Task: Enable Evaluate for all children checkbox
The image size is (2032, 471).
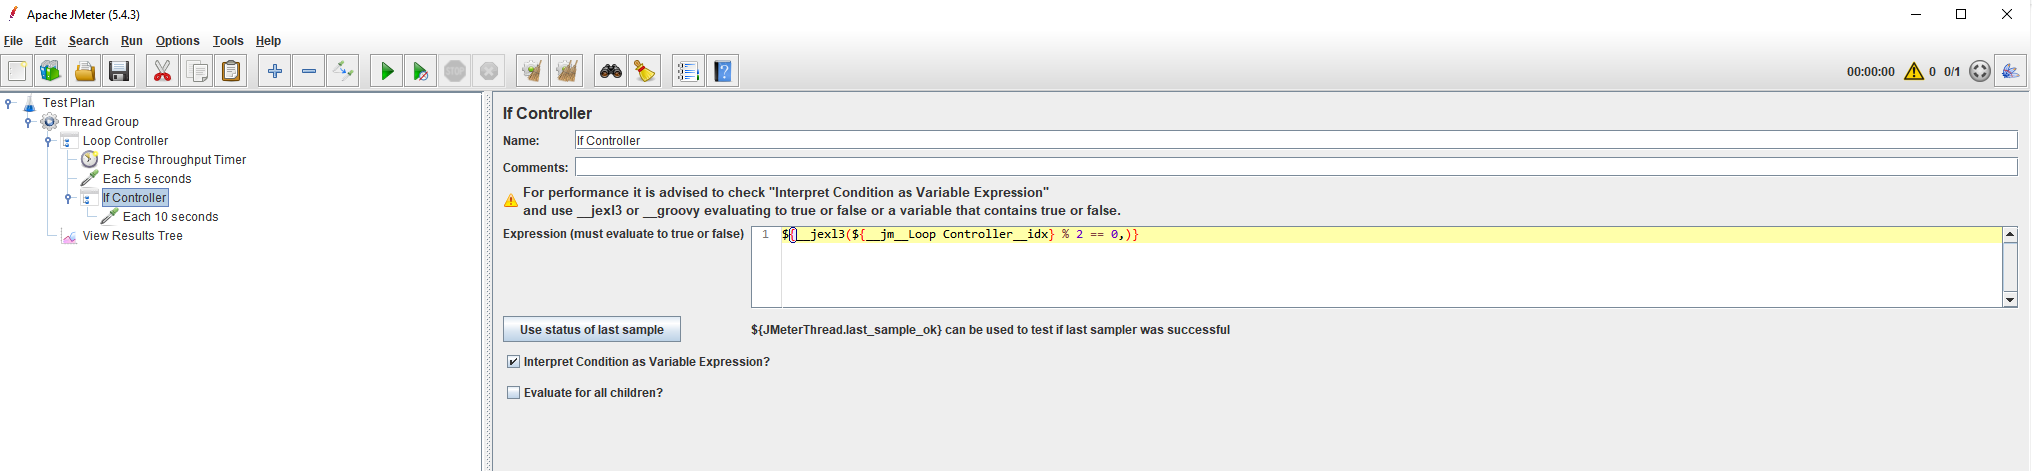Action: coord(513,393)
